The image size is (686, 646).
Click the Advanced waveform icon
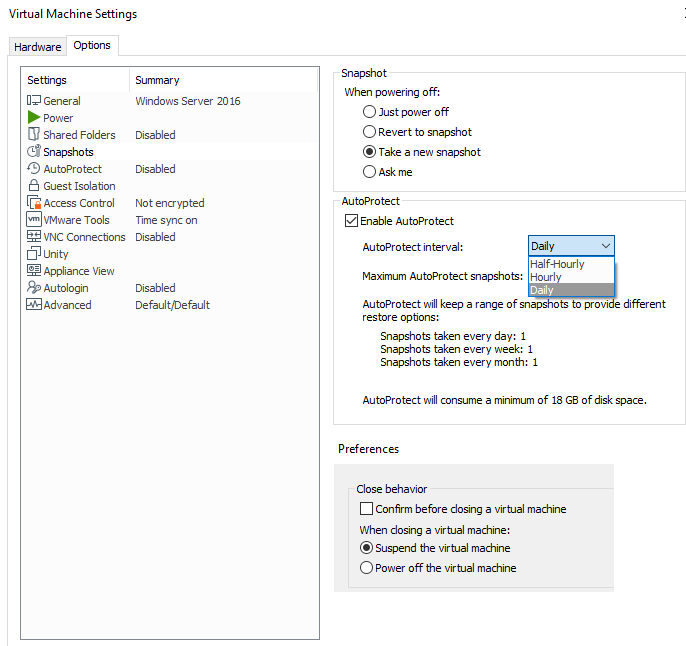pos(34,304)
